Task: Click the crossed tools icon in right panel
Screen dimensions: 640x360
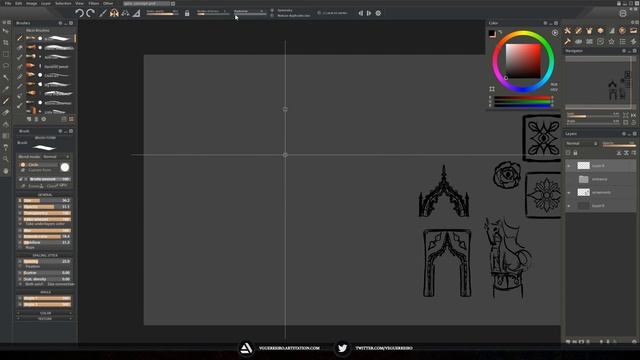Action: click(x=567, y=31)
